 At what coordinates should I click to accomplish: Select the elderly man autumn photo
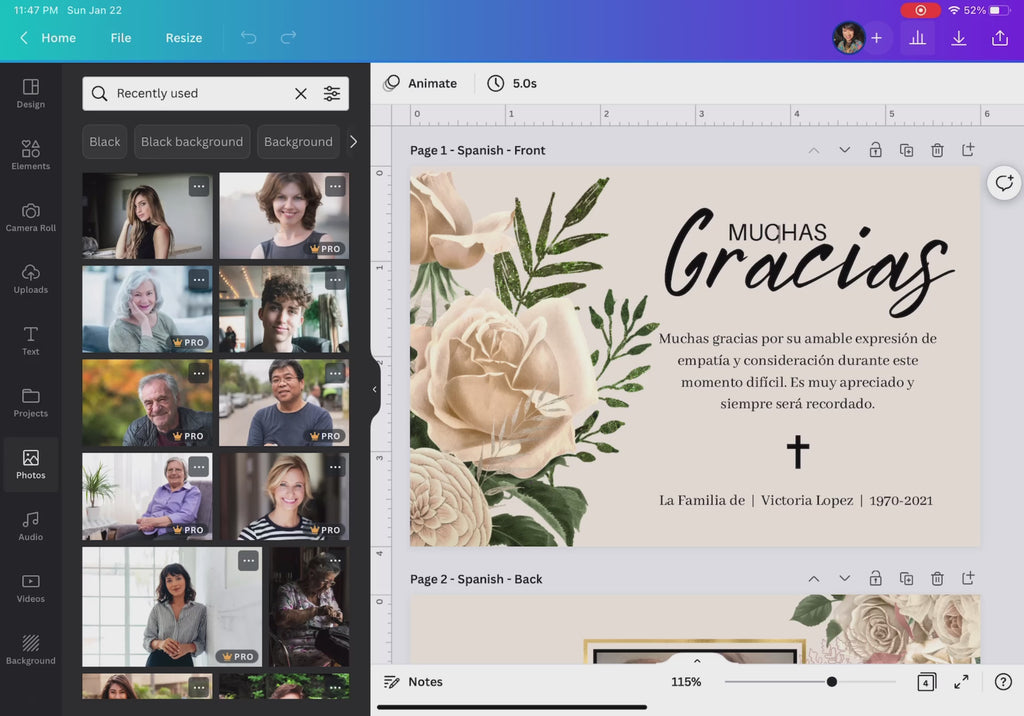point(147,402)
